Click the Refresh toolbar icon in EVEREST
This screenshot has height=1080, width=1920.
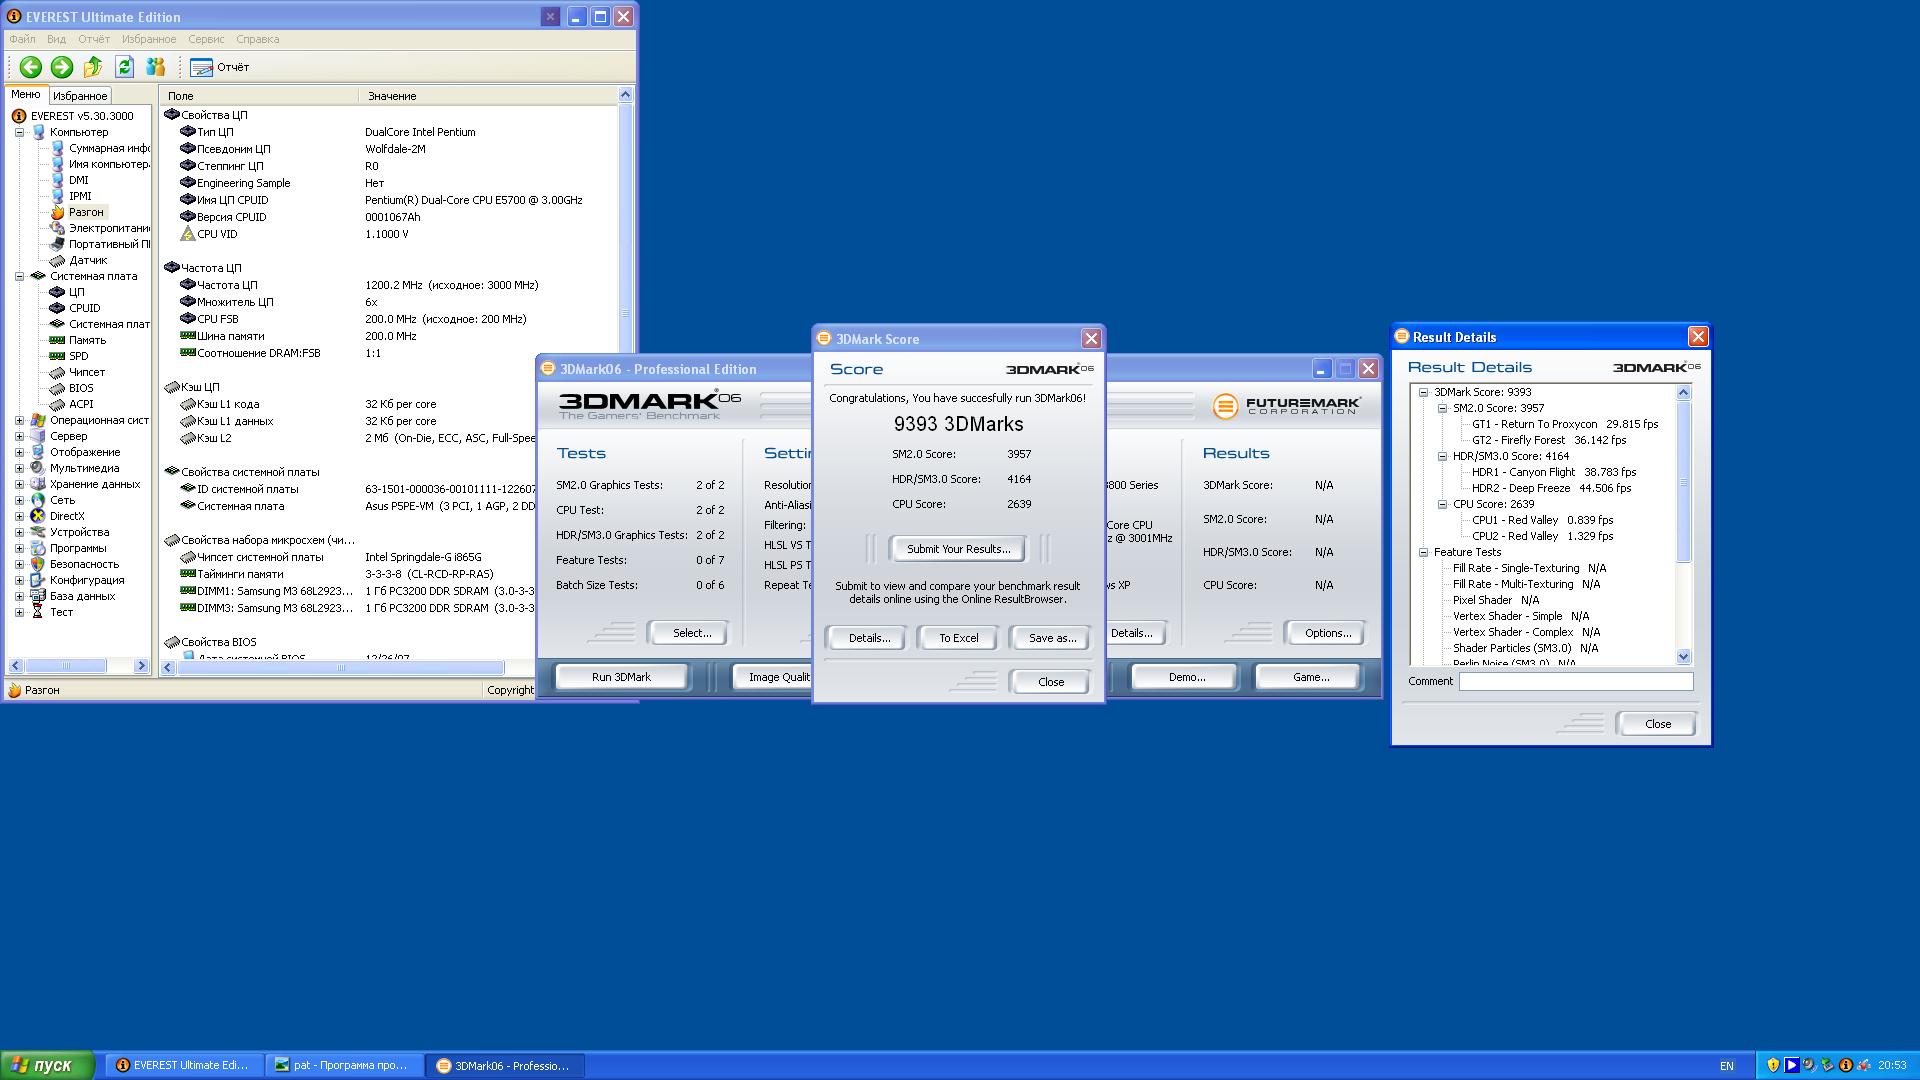124,67
